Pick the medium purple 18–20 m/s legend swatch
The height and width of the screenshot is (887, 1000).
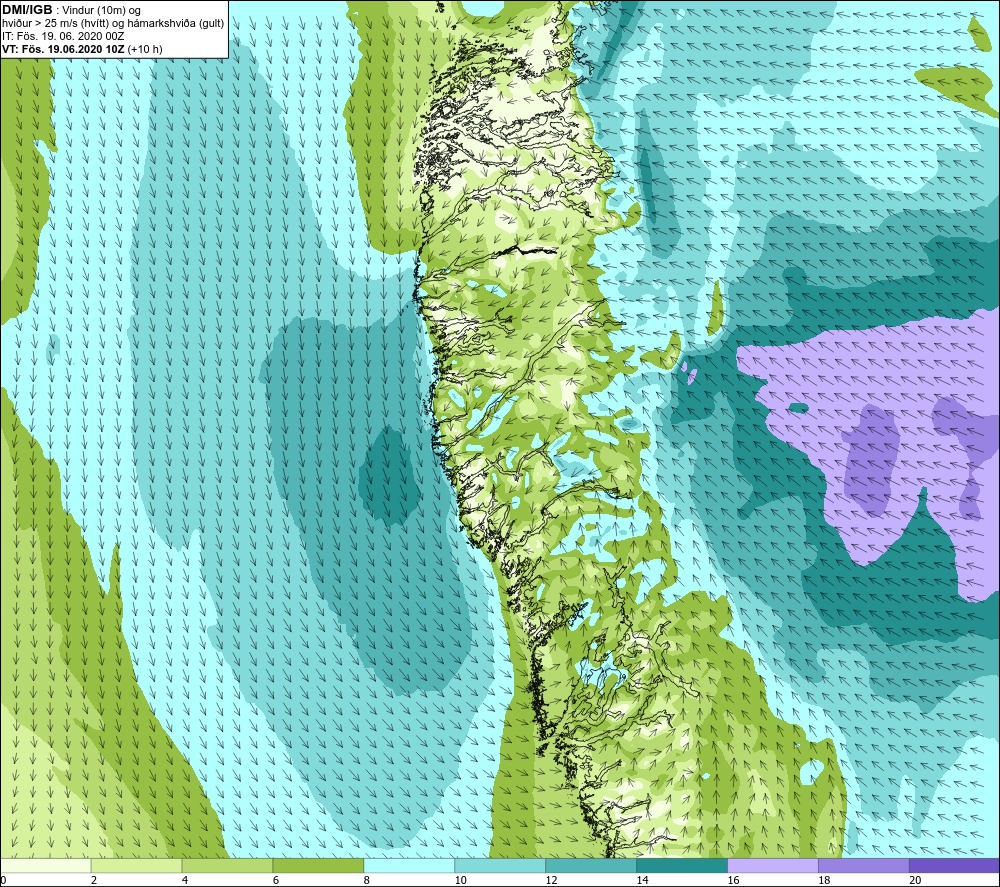tap(864, 865)
